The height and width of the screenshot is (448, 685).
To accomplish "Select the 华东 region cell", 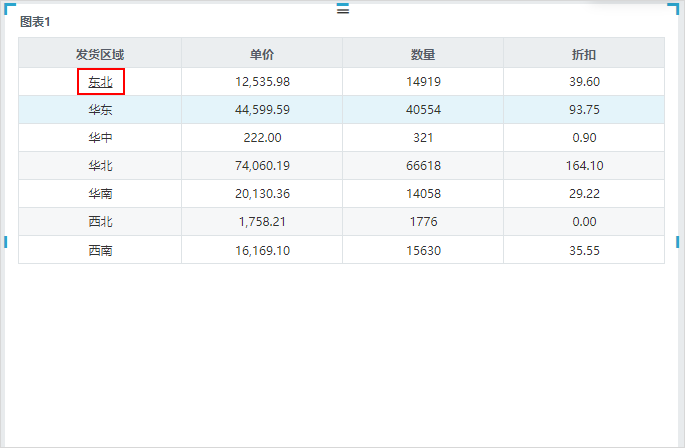I will tap(100, 110).
